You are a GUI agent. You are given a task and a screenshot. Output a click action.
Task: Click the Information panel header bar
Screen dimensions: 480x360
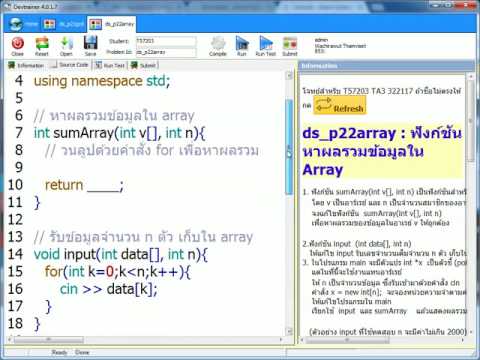(x=387, y=66)
